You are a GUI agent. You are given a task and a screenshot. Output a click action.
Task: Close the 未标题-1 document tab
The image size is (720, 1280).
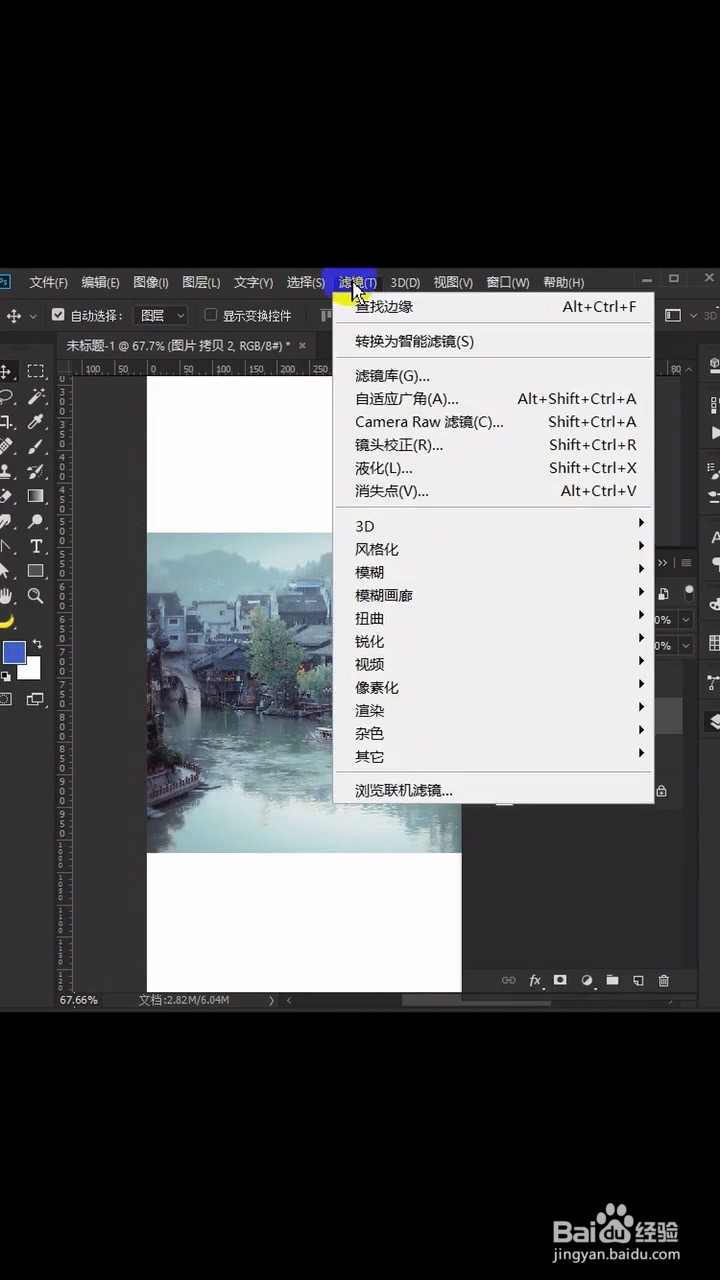[x=302, y=345]
